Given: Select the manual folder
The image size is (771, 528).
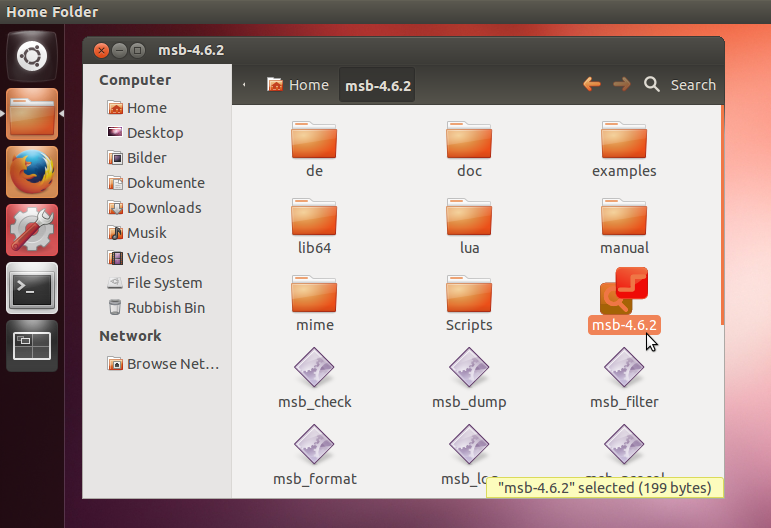Looking at the screenshot, I should 624,227.
